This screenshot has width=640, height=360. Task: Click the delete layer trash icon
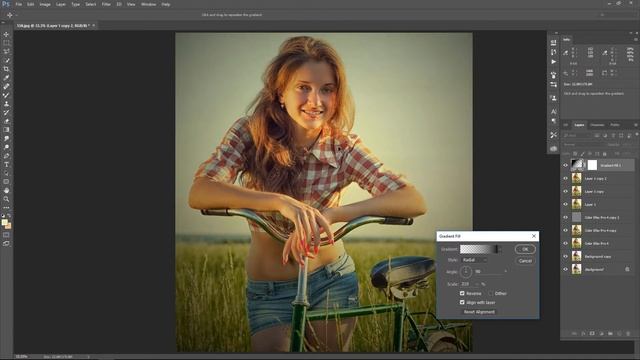[x=628, y=334]
